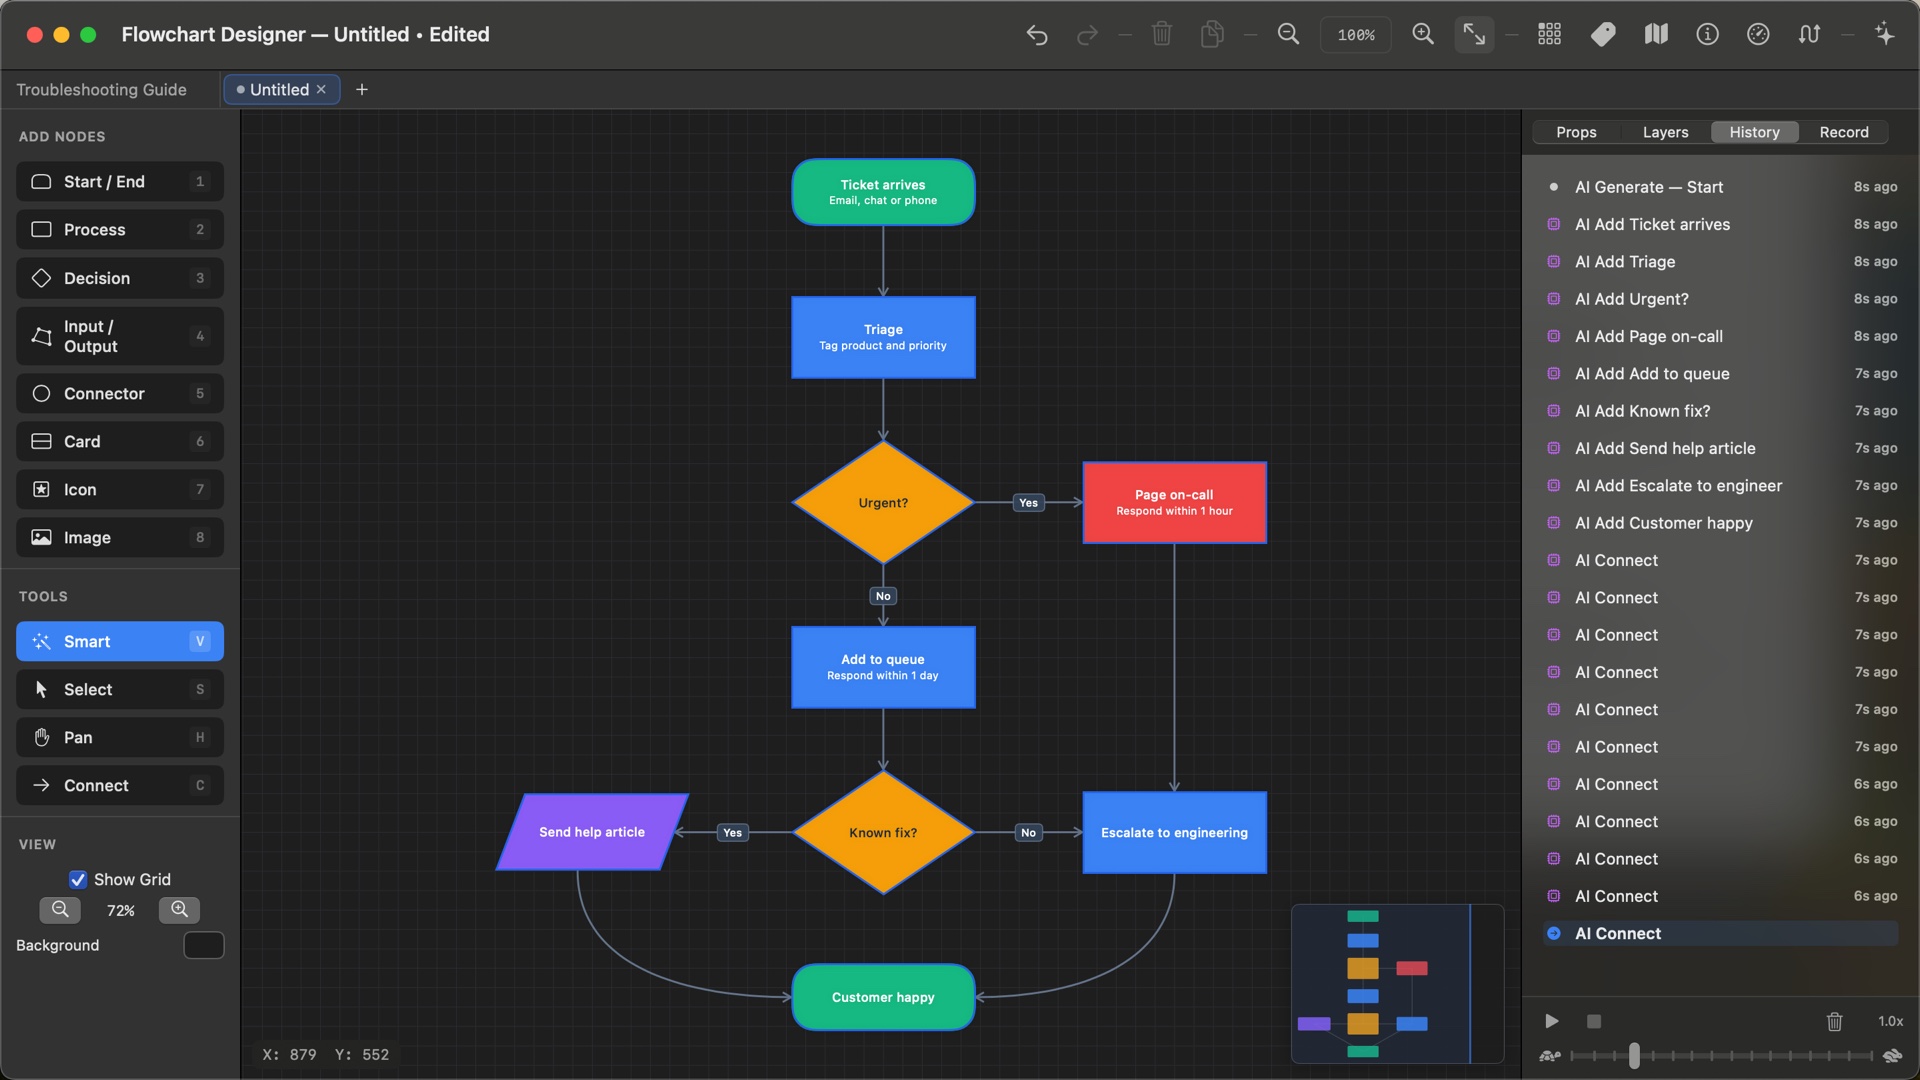Select history entry AI Add Customer happy
Viewport: 1920px width, 1080px height.
point(1720,523)
